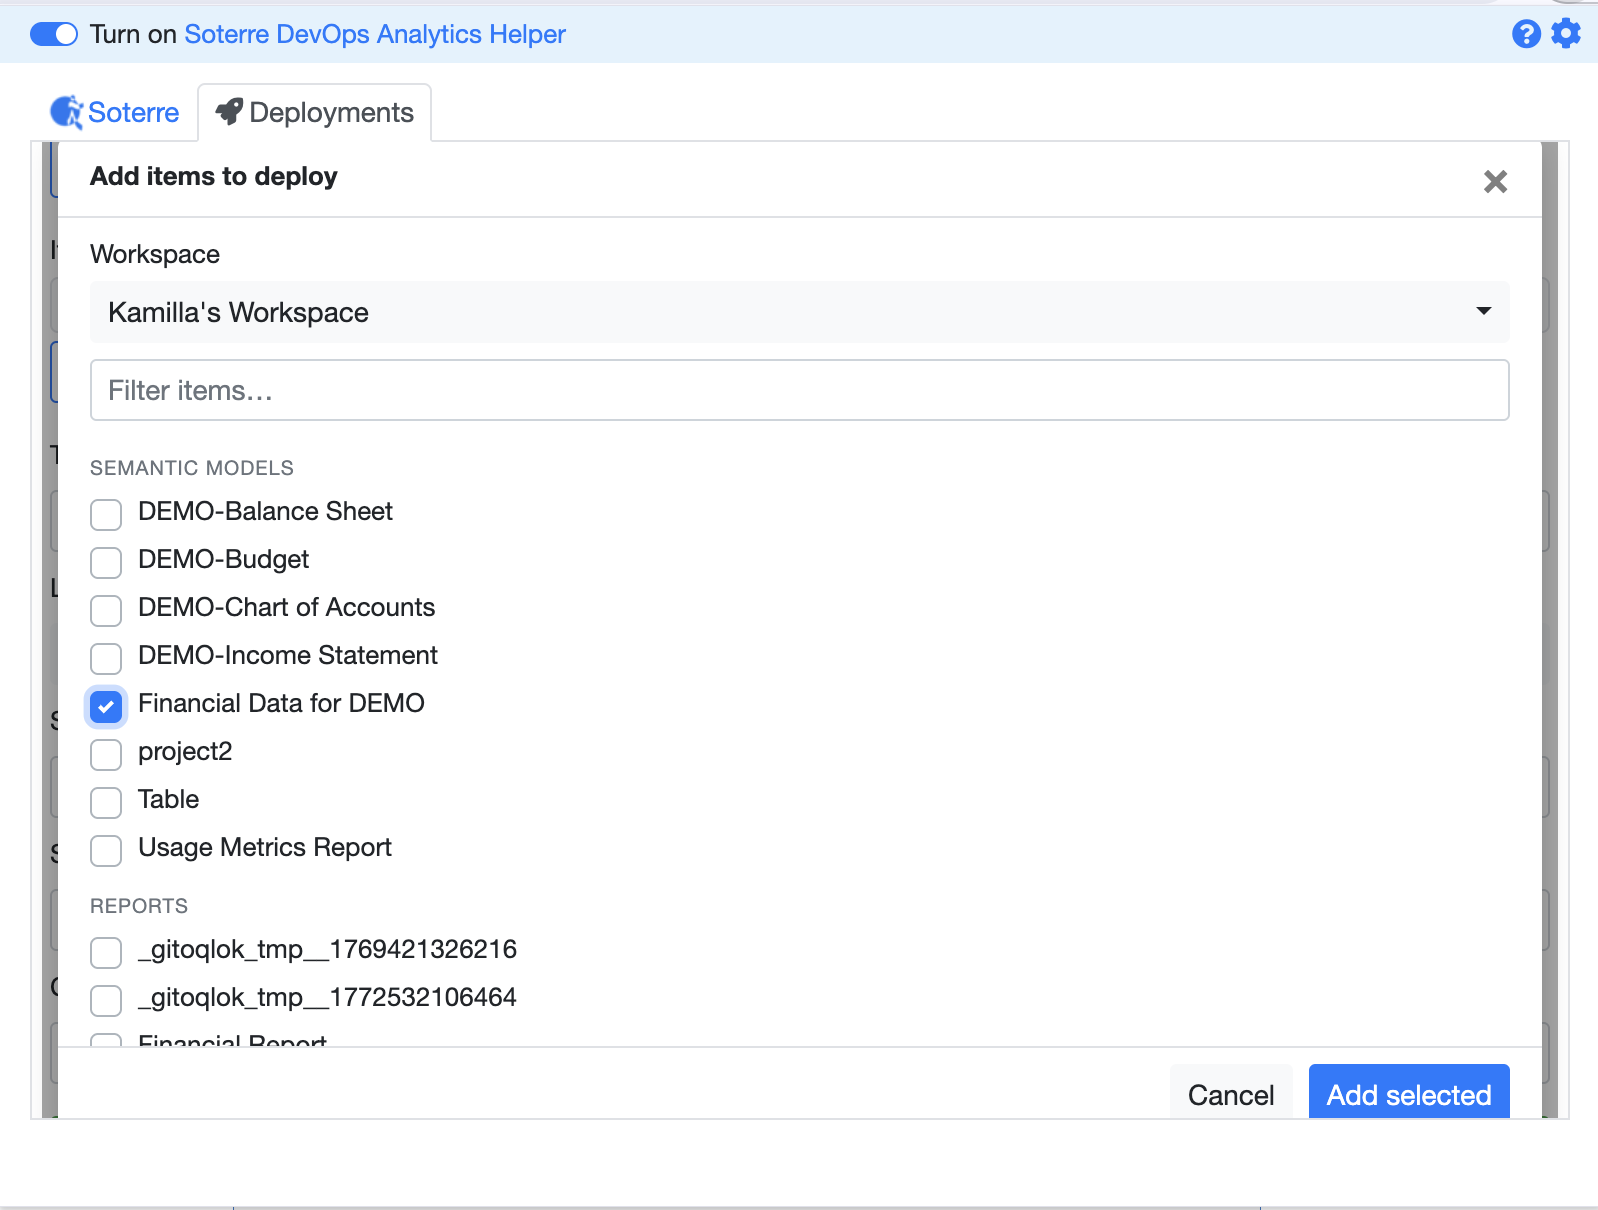Click the Financial Data for DEMO label
The height and width of the screenshot is (1210, 1598).
tap(281, 703)
